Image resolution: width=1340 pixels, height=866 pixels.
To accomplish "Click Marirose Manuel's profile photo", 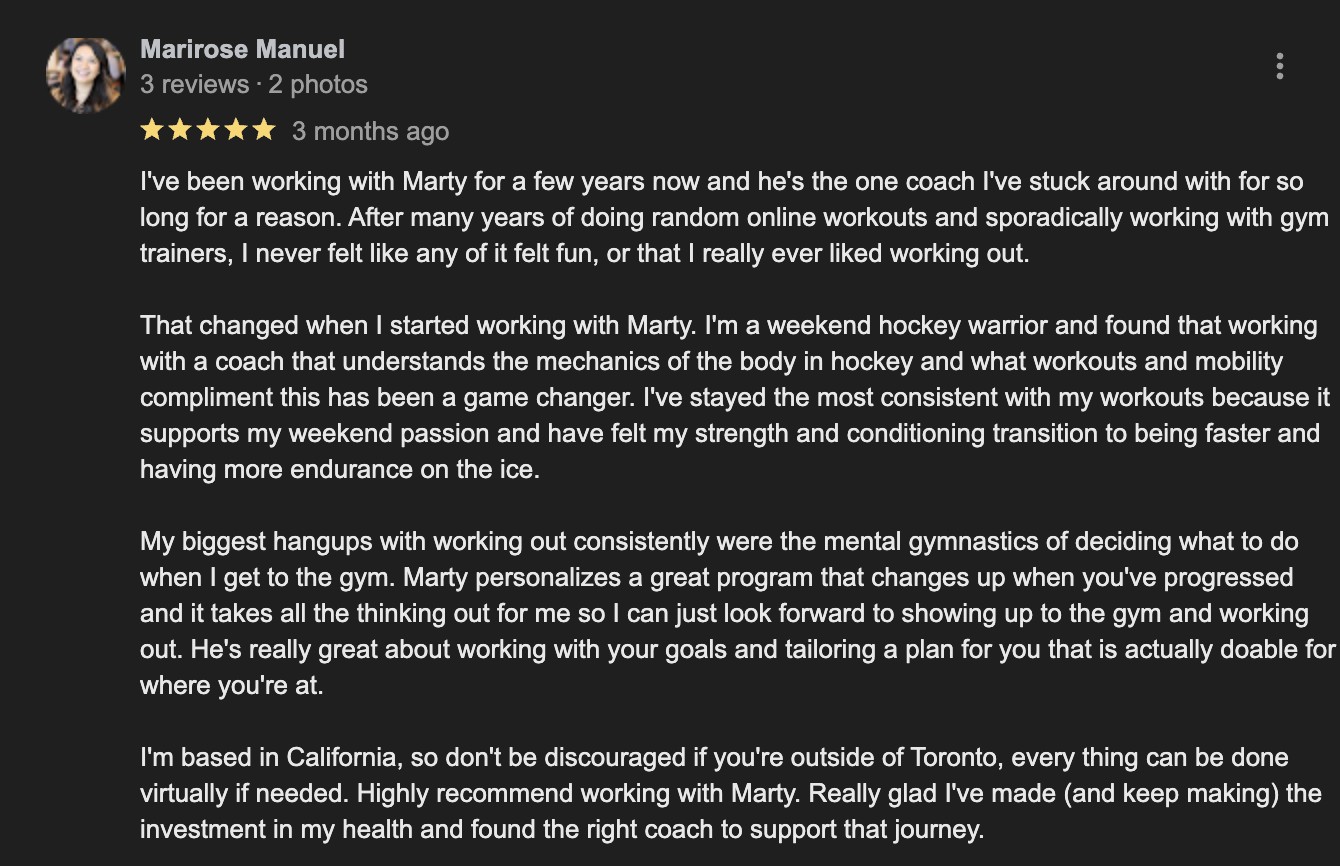I will point(84,75).
